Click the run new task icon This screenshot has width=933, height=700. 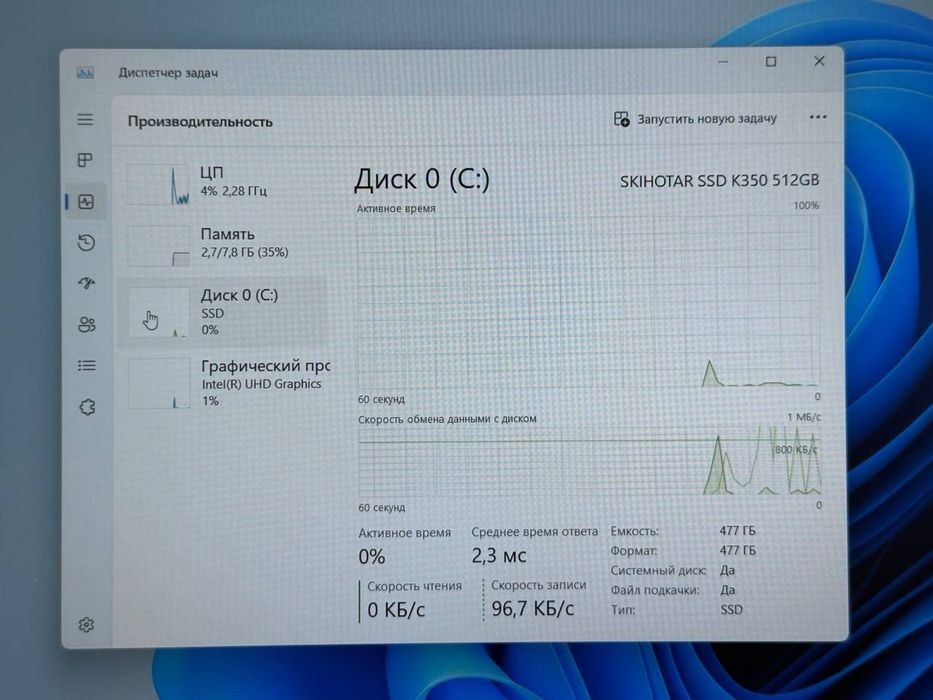point(621,118)
